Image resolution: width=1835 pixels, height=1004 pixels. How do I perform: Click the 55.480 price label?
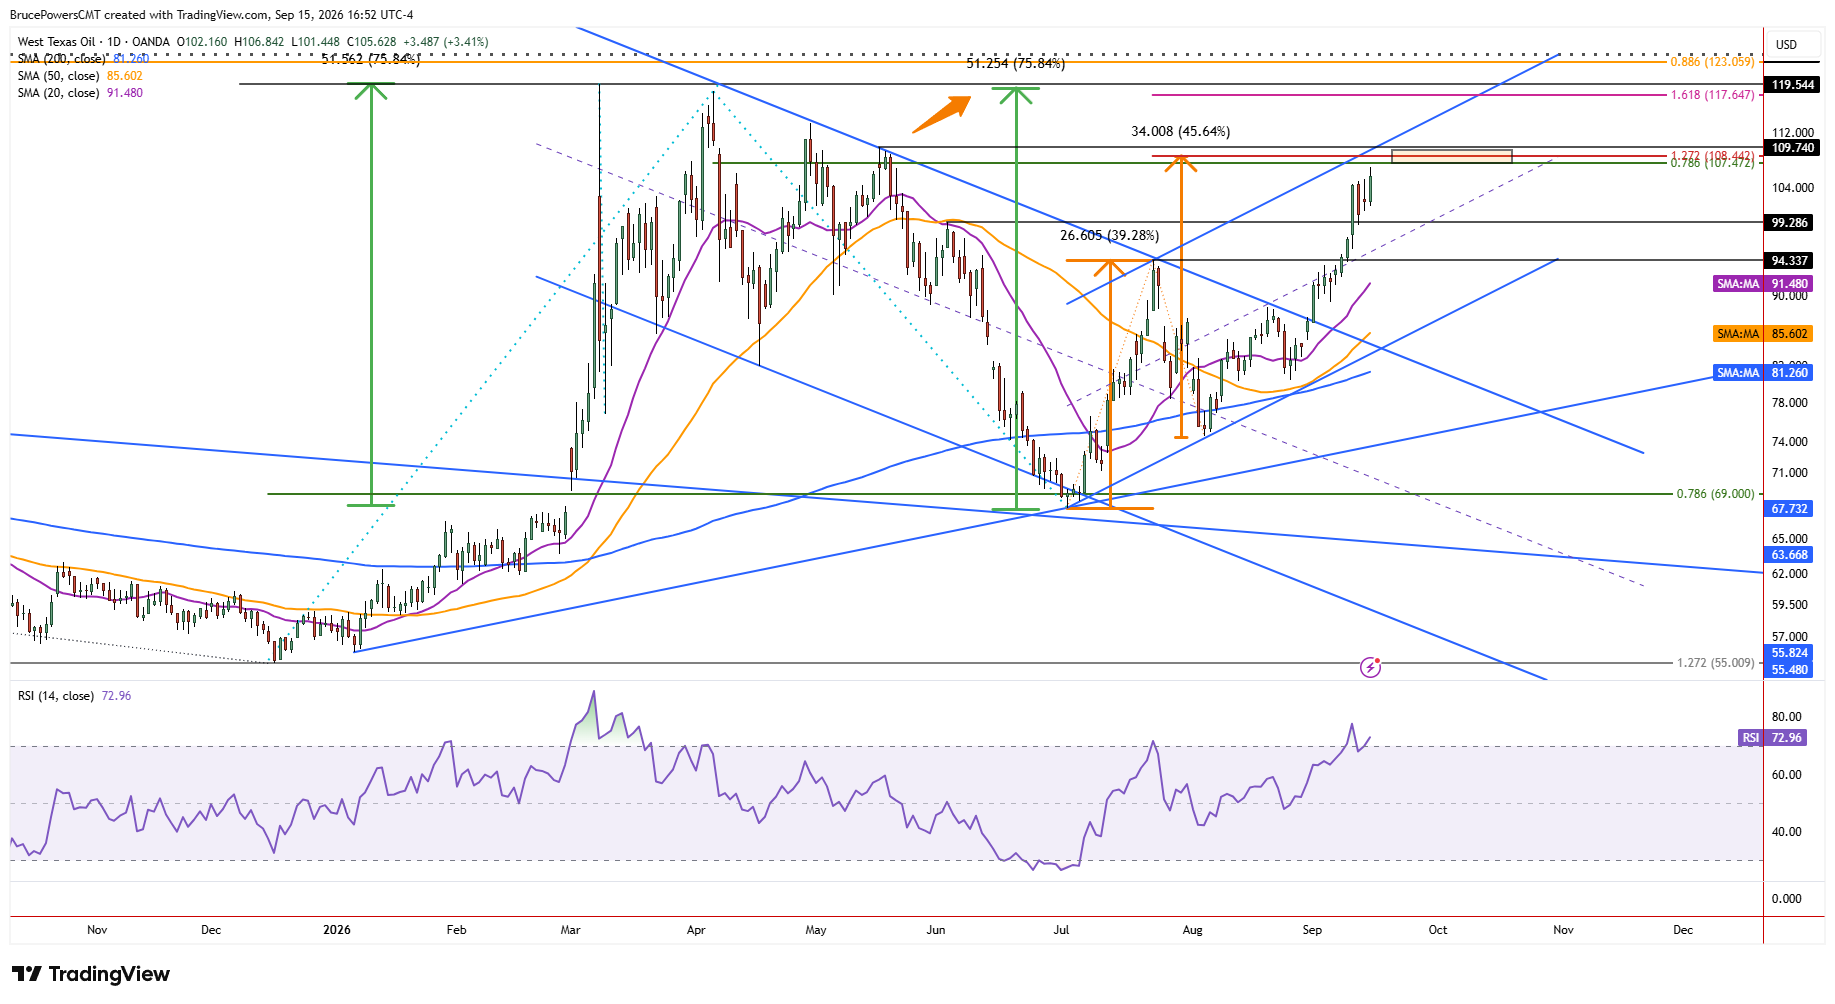(1789, 670)
